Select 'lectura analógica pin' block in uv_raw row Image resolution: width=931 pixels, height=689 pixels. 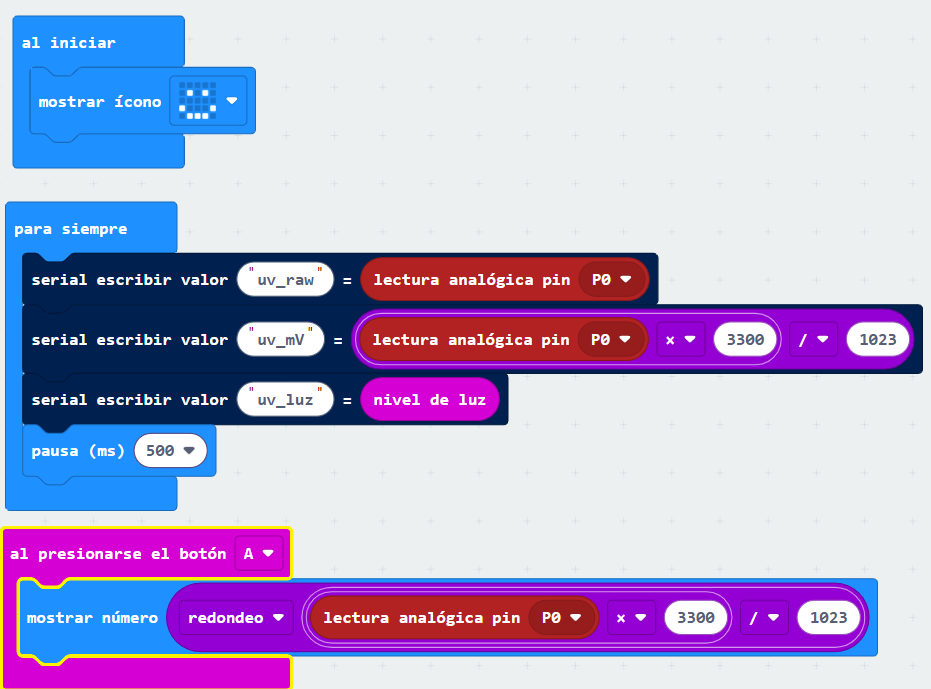[471, 280]
